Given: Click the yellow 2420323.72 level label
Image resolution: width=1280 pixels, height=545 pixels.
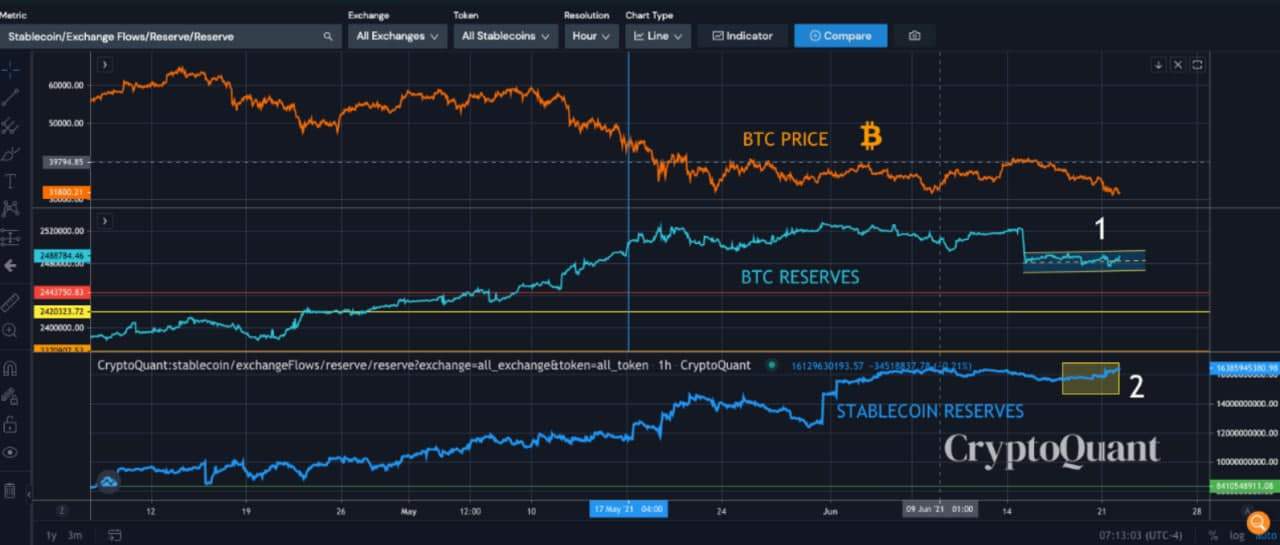Looking at the screenshot, I should [x=60, y=312].
